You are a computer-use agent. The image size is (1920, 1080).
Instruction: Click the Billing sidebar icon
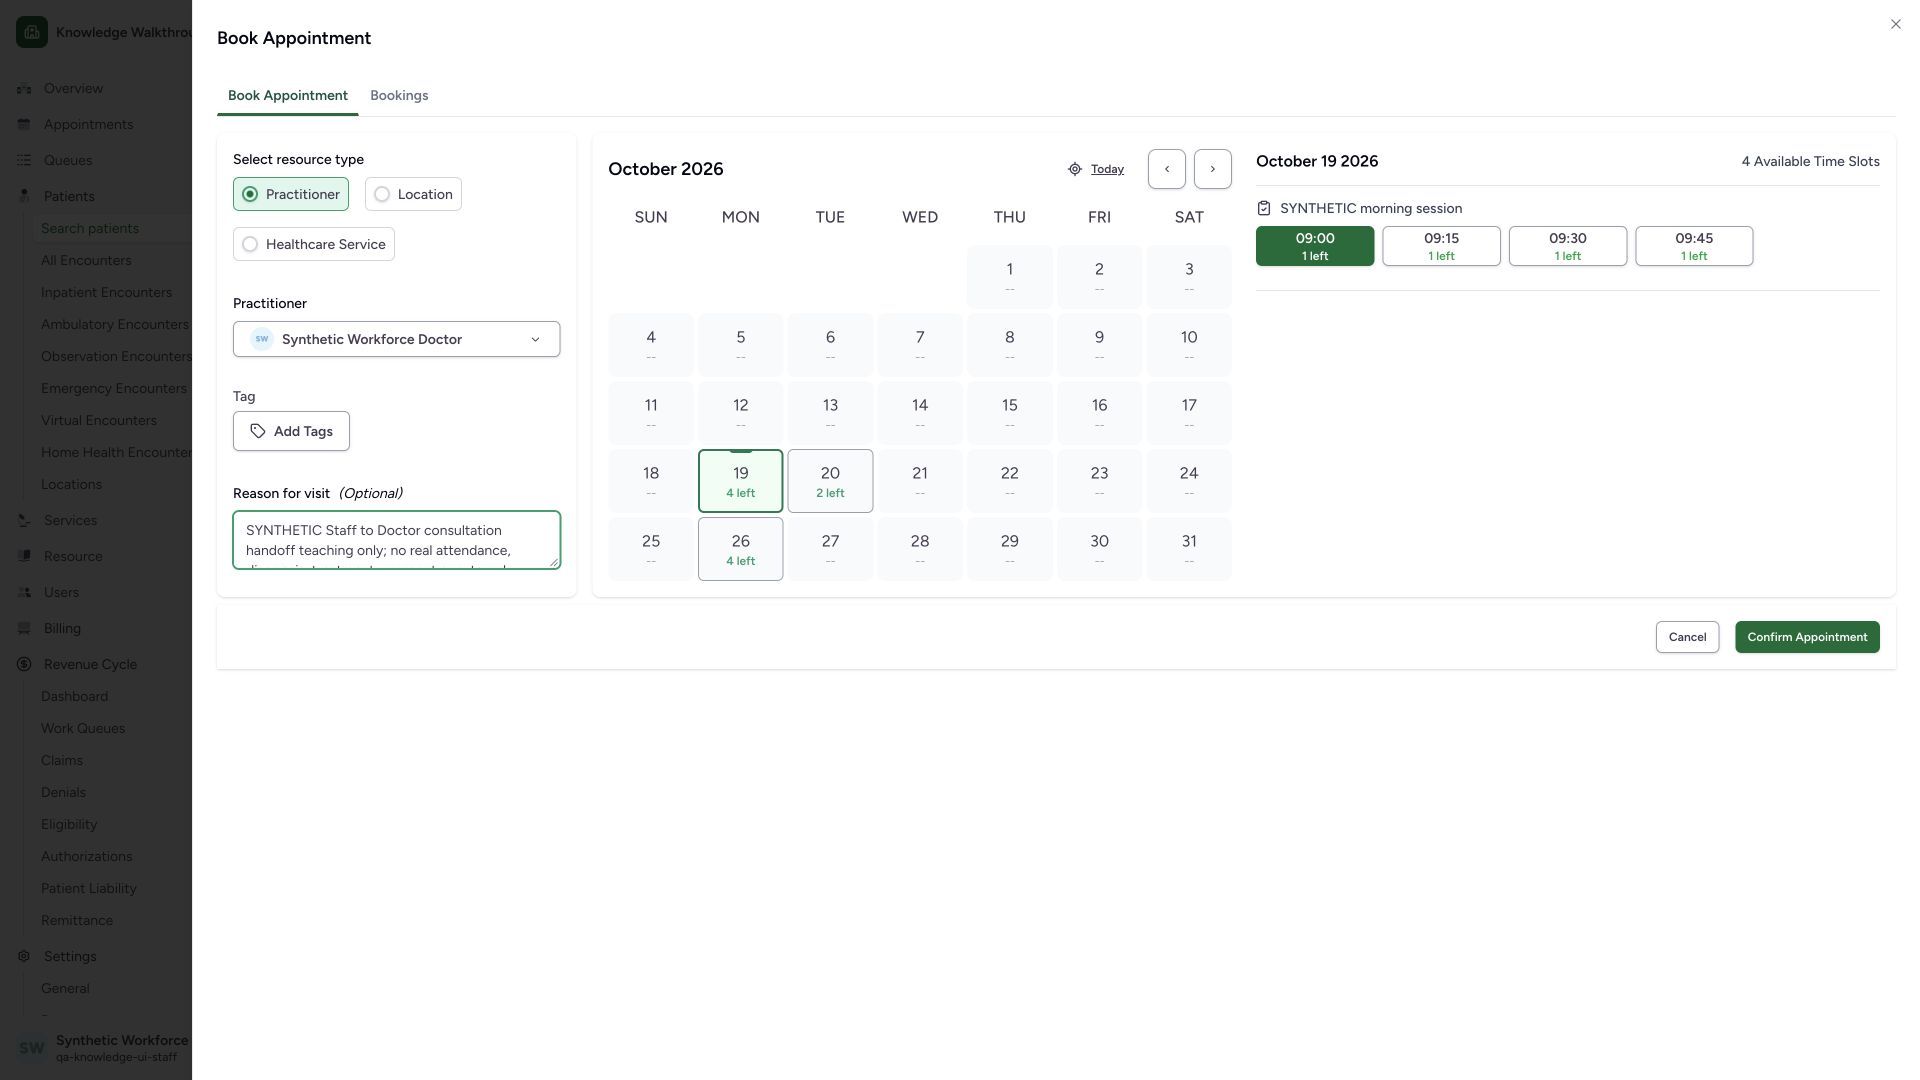(x=24, y=628)
